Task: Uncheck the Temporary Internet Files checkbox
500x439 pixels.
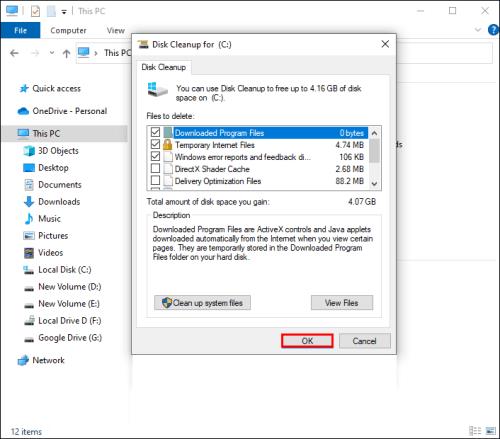Action: [x=155, y=144]
